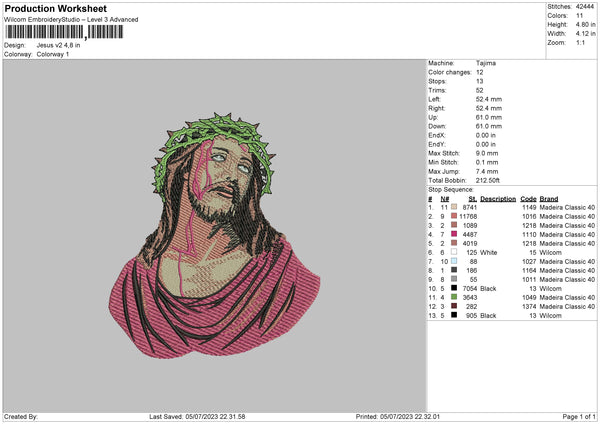Click the barcode under the header
Image resolution: width=600 pixels, height=424 pixels.
[x=64, y=32]
